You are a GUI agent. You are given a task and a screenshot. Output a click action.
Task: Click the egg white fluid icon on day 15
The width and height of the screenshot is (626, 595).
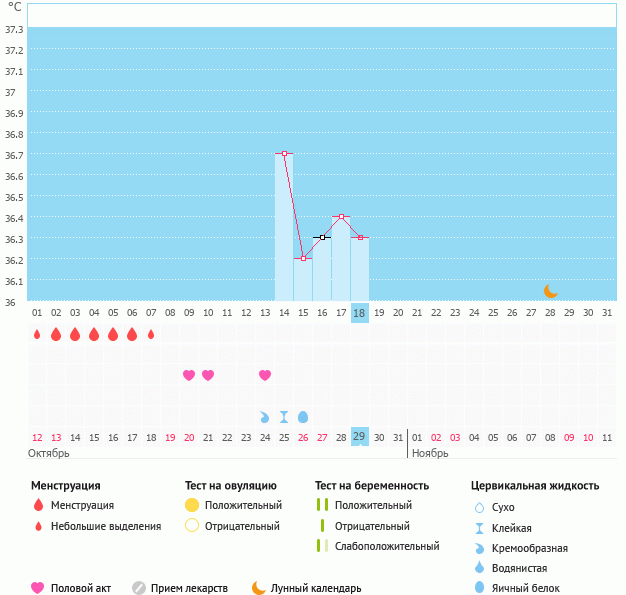click(x=303, y=416)
